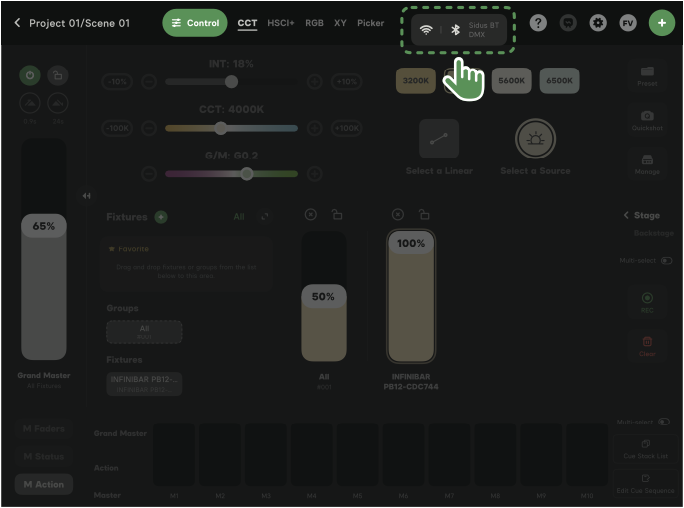Image resolution: width=684 pixels, height=508 pixels.
Task: Click the green plus add button
Action: 662,23
